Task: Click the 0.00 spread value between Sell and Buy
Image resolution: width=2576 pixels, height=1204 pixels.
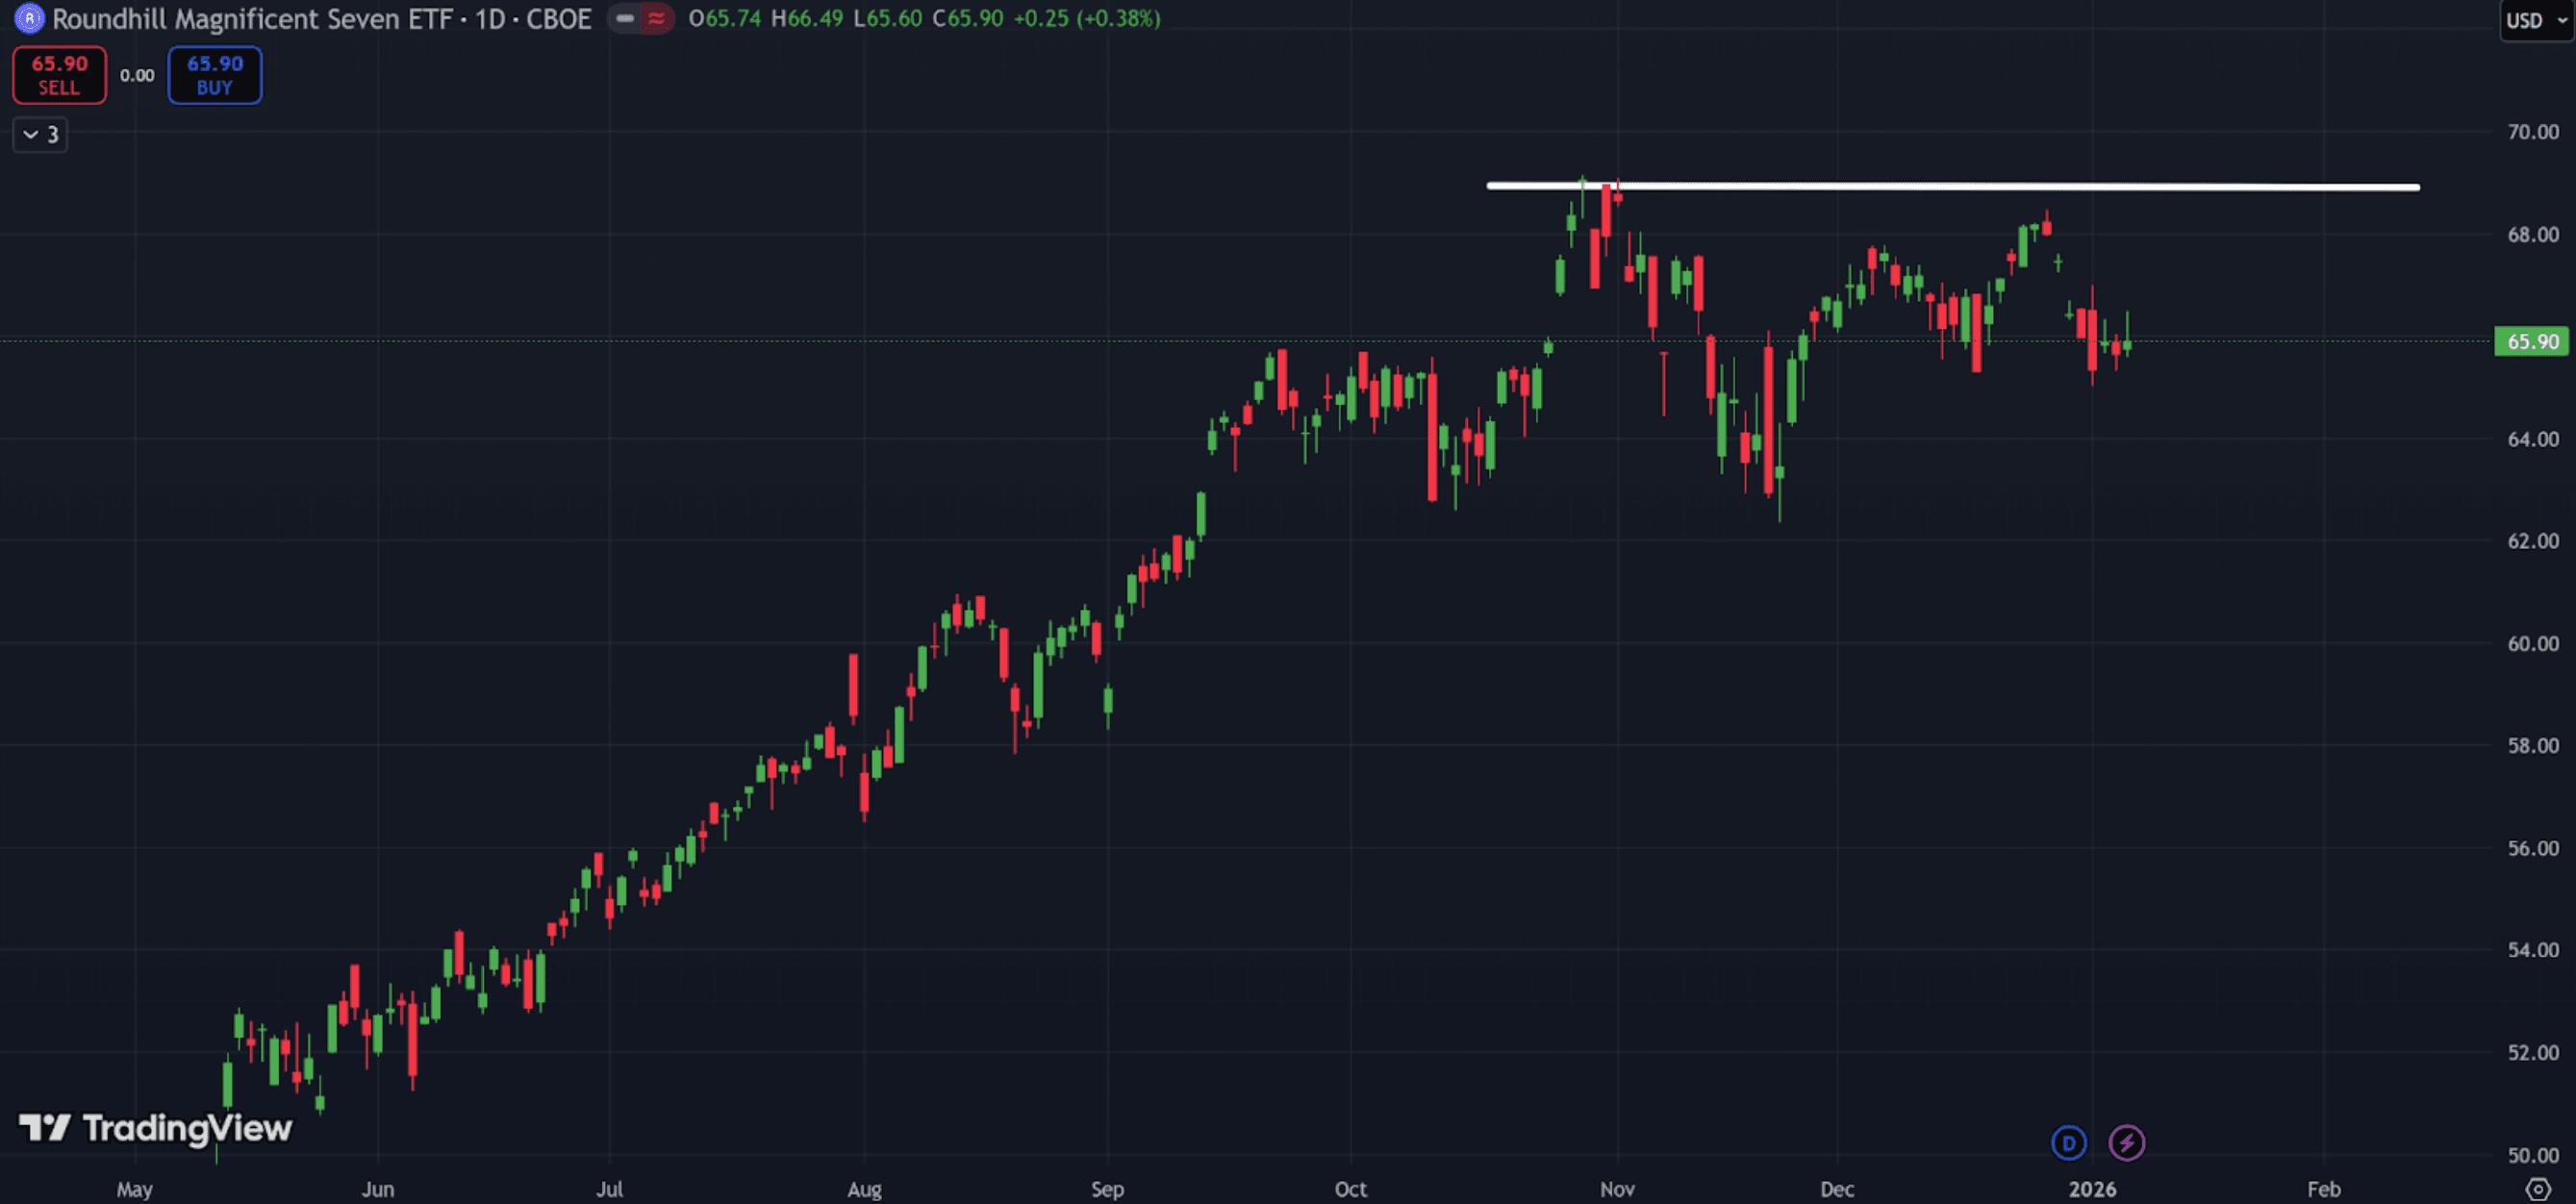Action: (x=137, y=75)
